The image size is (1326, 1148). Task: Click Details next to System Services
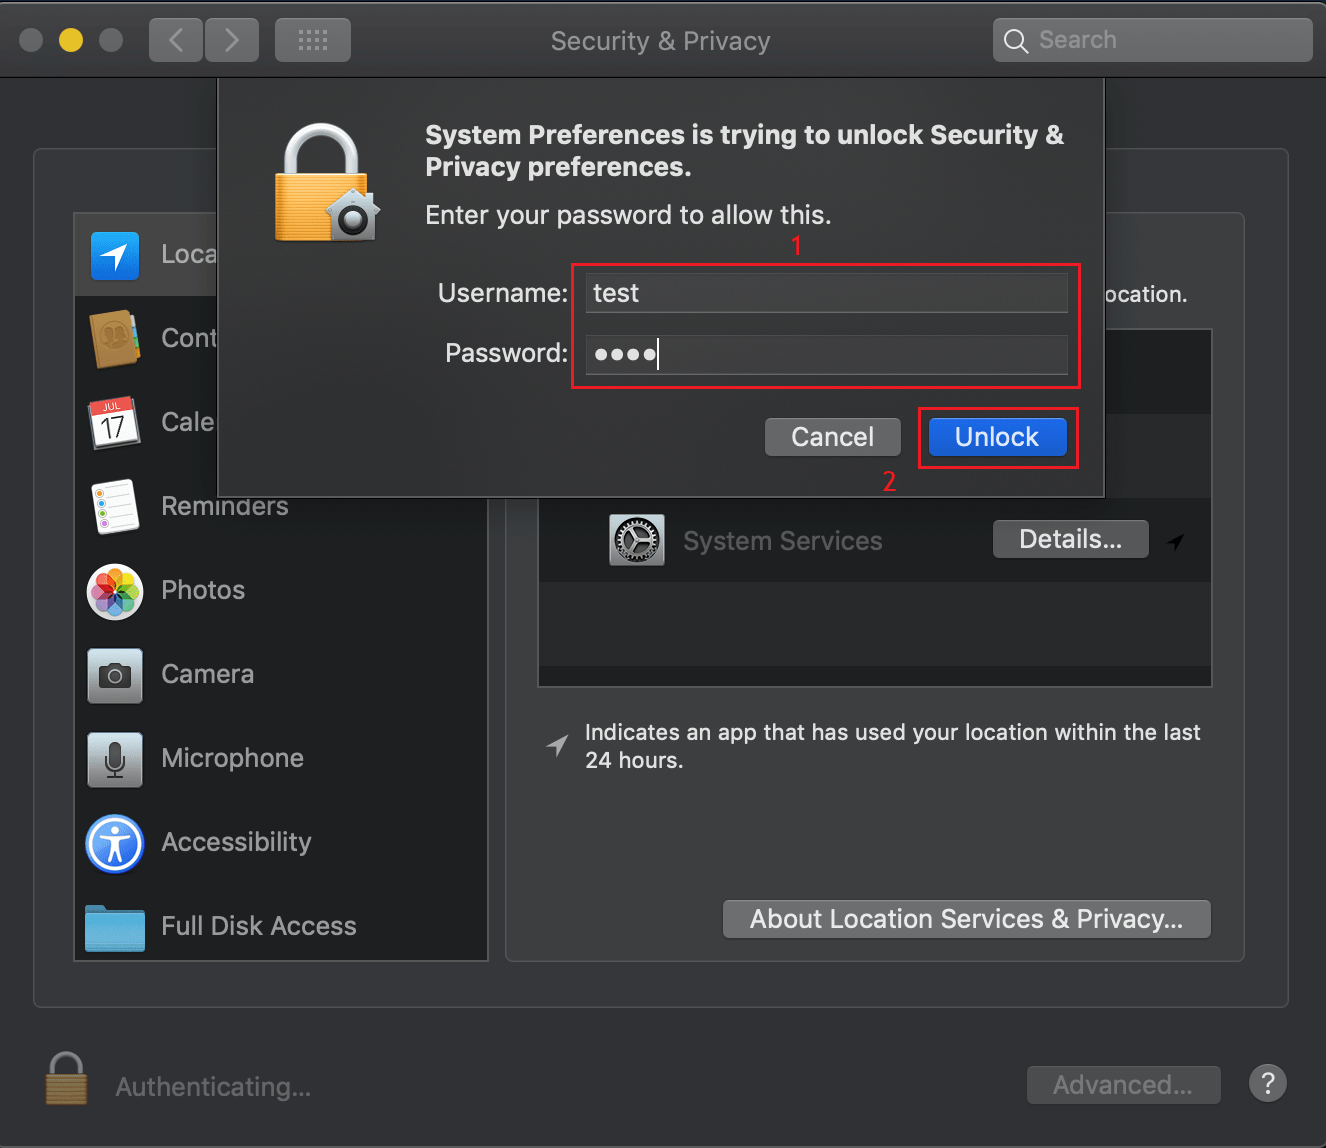(x=1070, y=539)
